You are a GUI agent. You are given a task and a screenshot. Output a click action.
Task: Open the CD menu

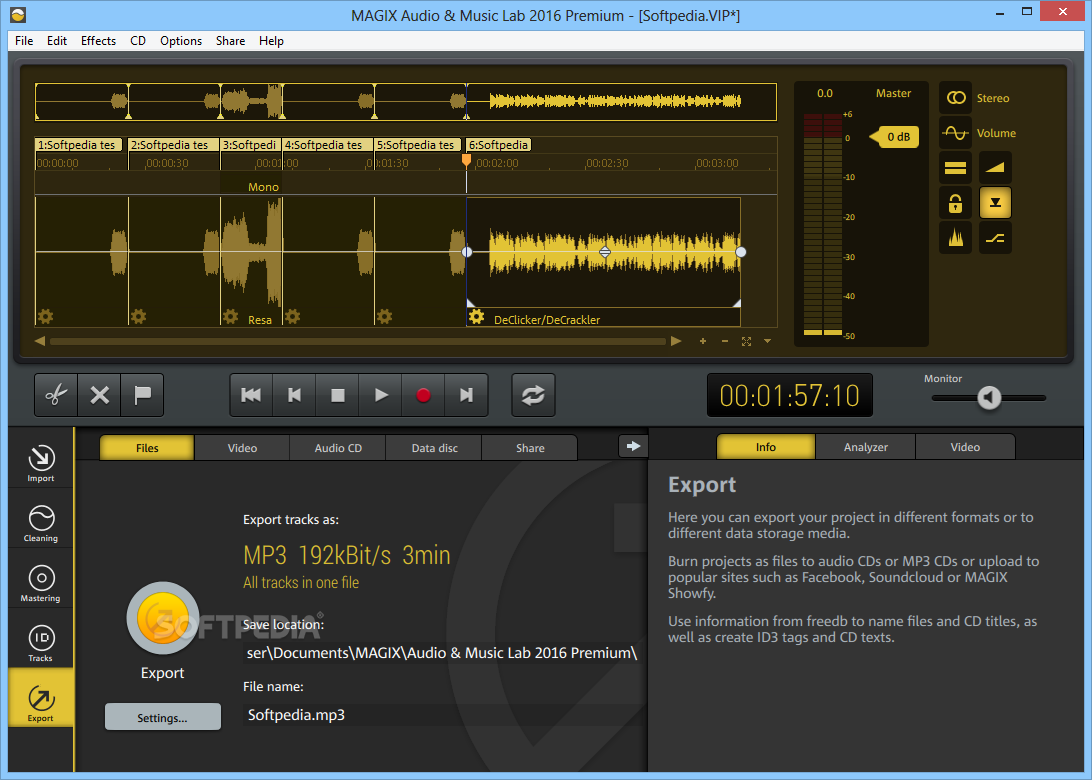pos(138,41)
